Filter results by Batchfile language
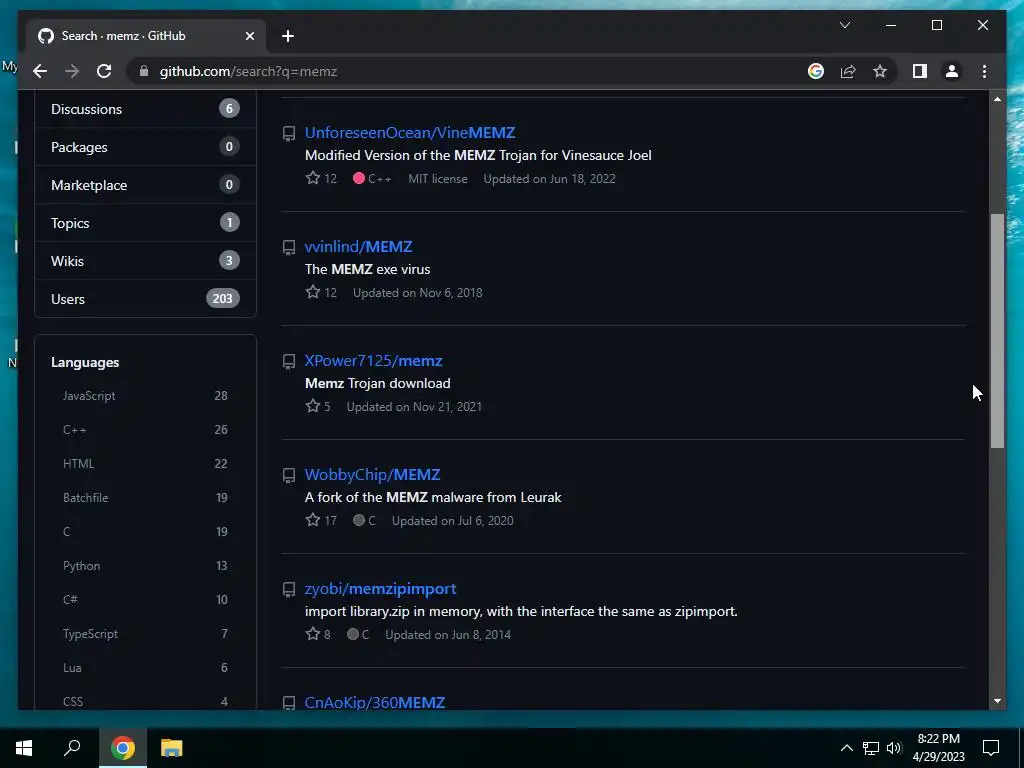 click(x=145, y=498)
